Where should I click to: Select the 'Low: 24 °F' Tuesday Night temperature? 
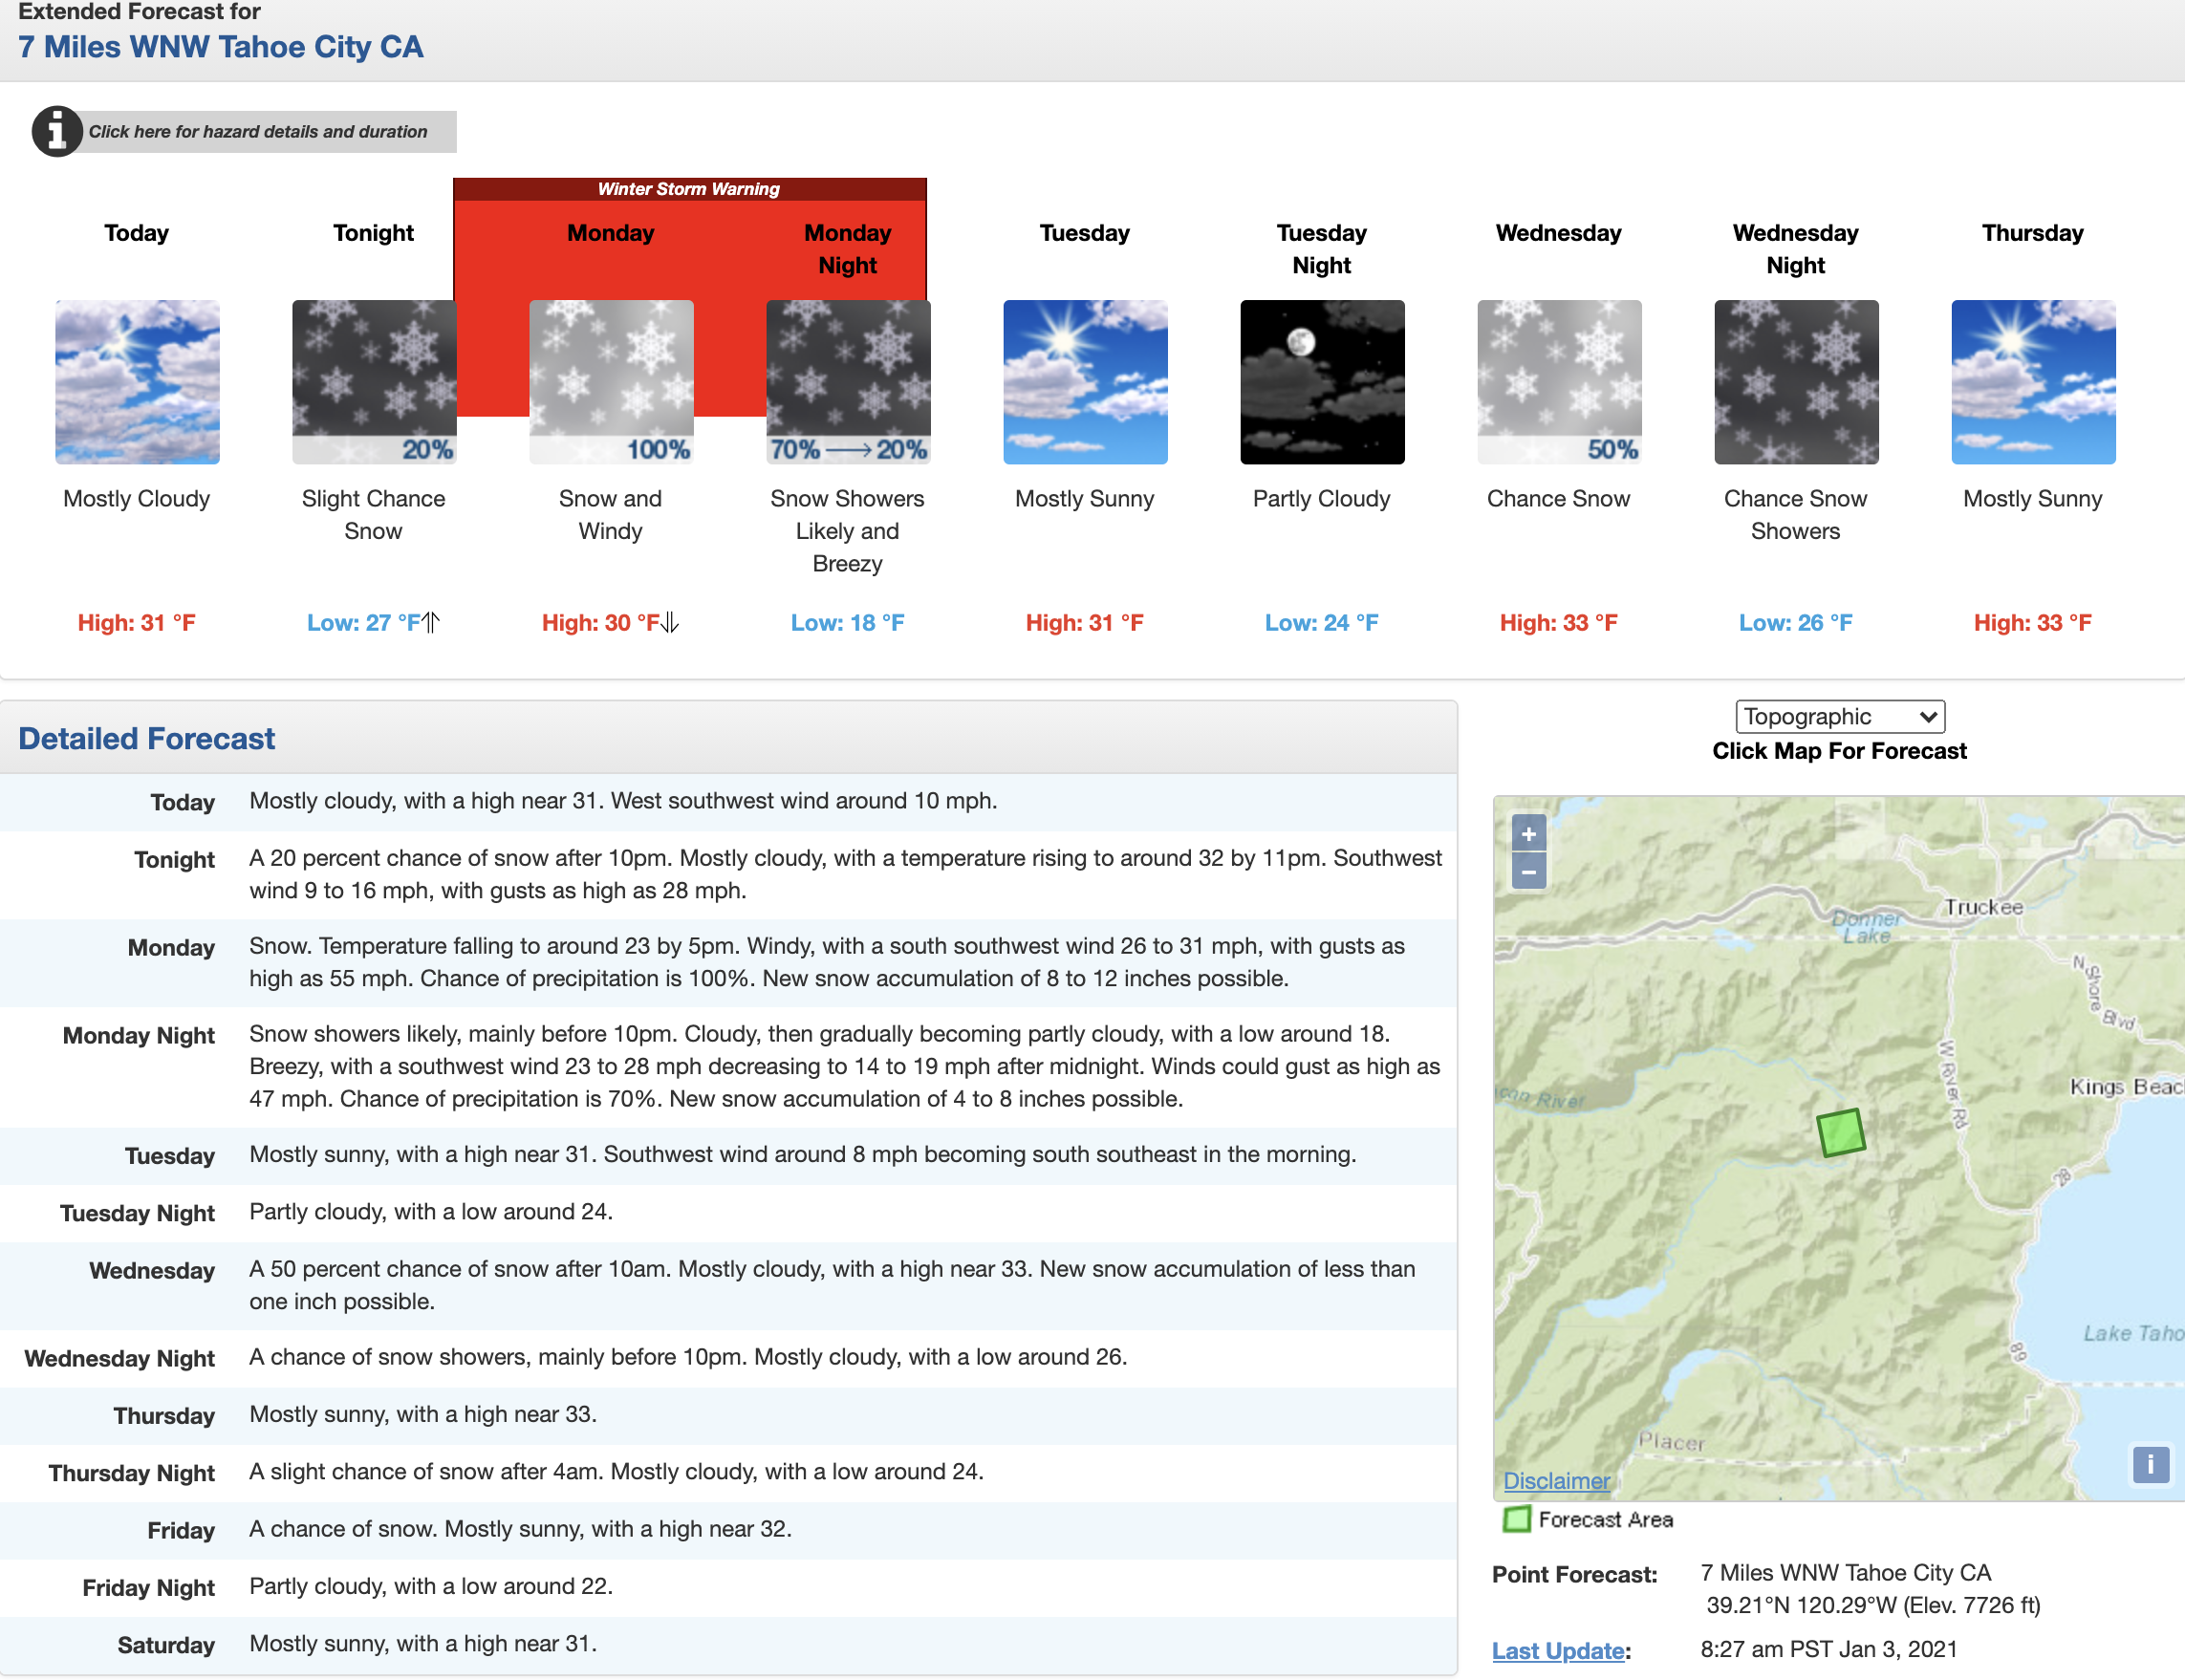pos(1321,623)
